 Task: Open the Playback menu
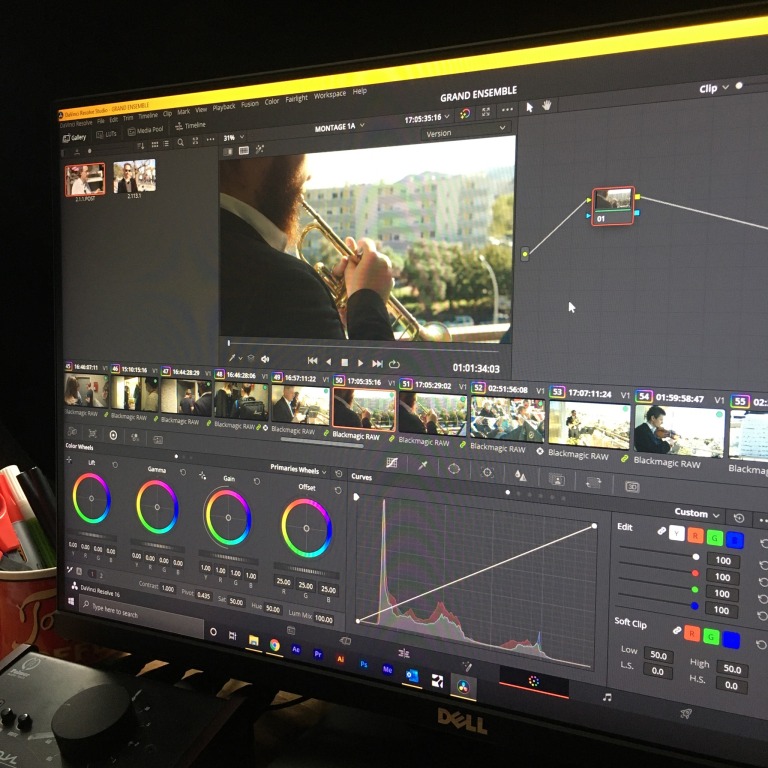pyautogui.click(x=224, y=107)
